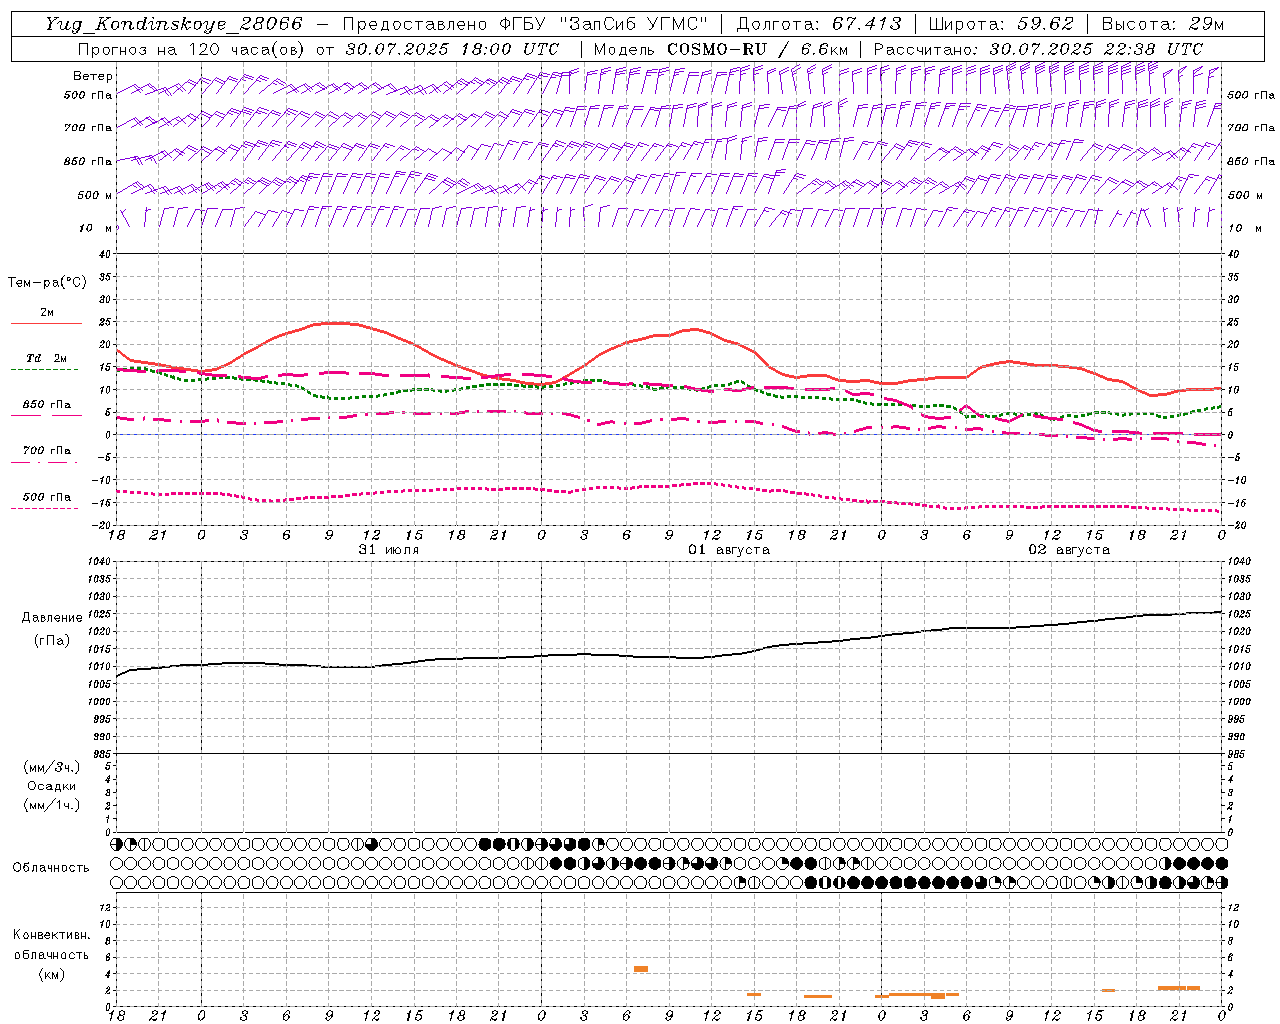The height and width of the screenshot is (1024, 1280).
Task: Click the station title Yug_Kondinskoye_28066
Action: point(174,24)
